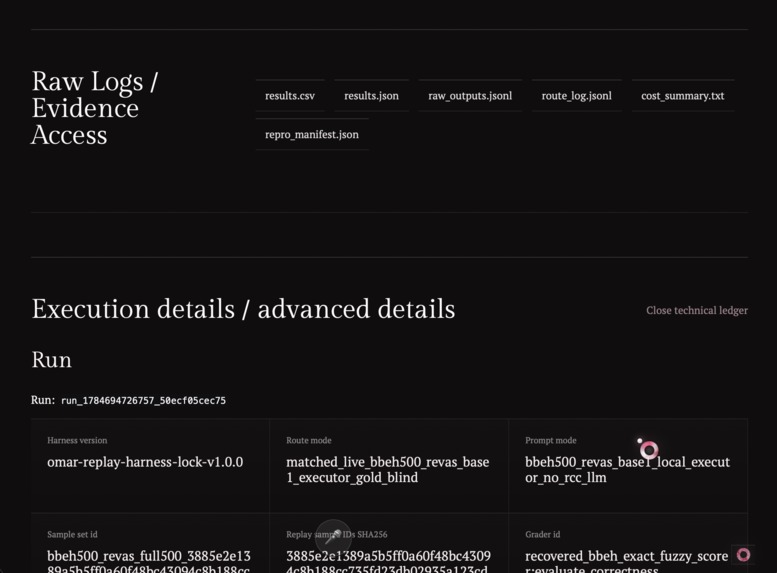Select run id run_1784694726757_50ecf05cec75
Screen dimensions: 777x573
coord(143,401)
